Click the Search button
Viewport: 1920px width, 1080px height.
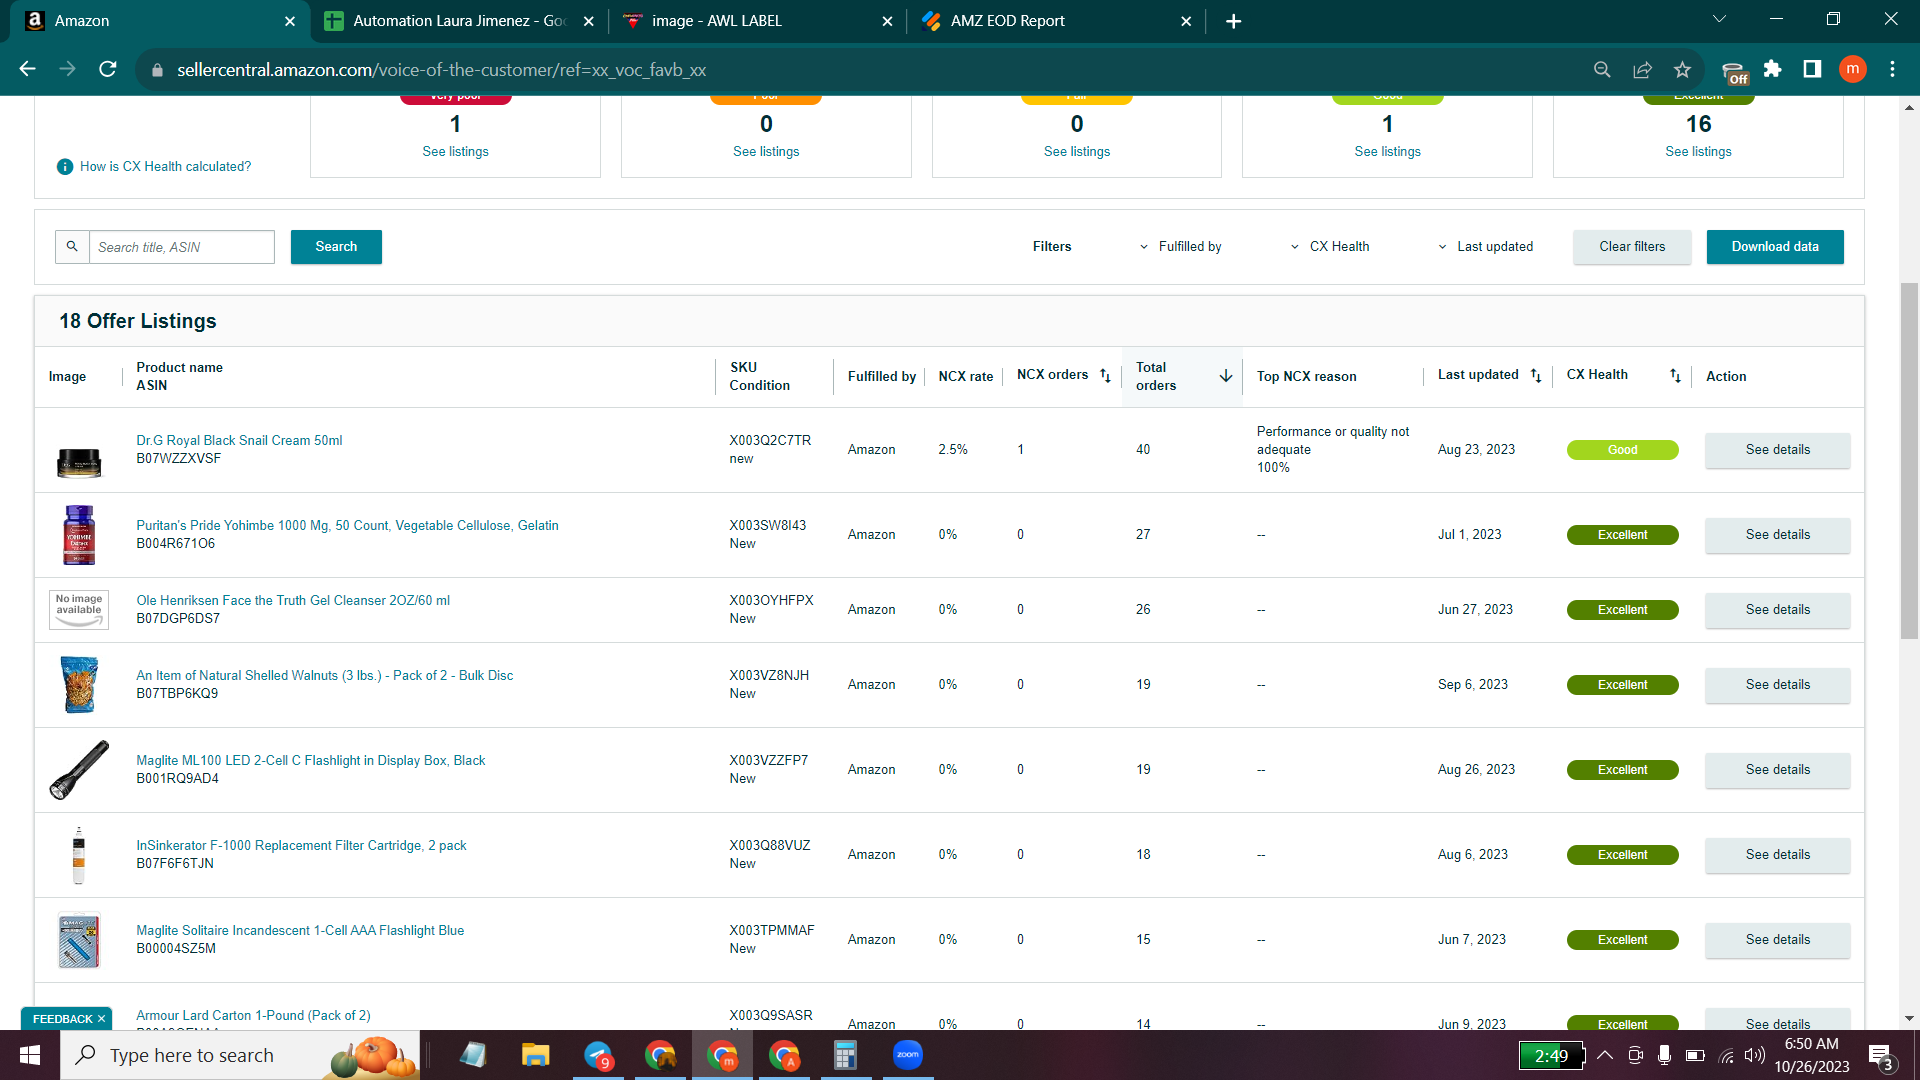pos(336,247)
